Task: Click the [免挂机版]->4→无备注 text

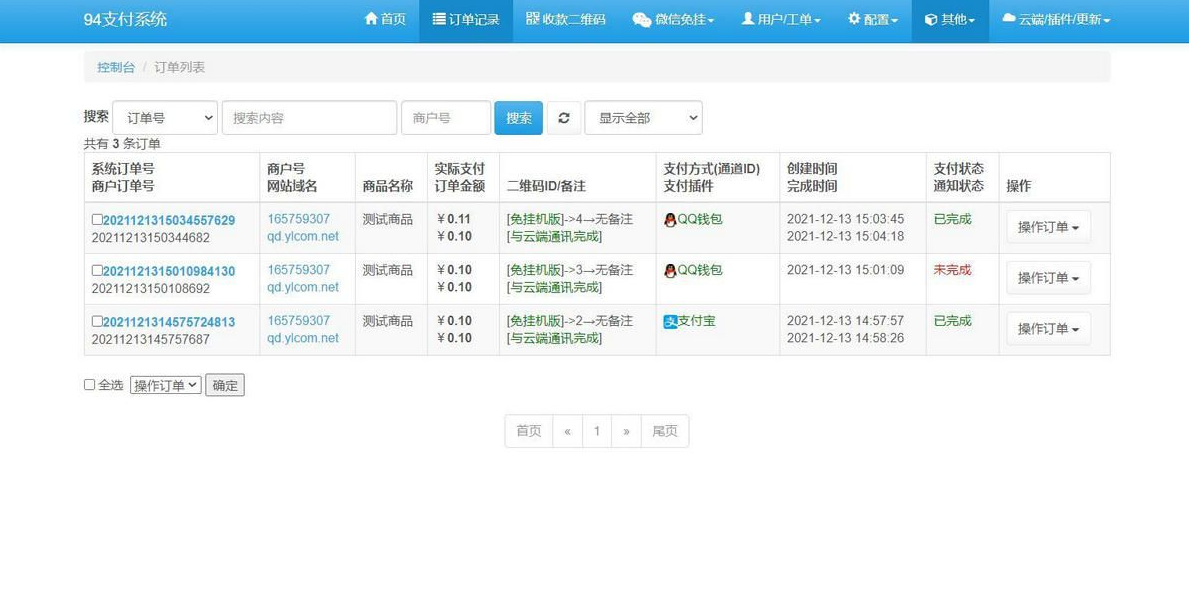Action: (569, 218)
